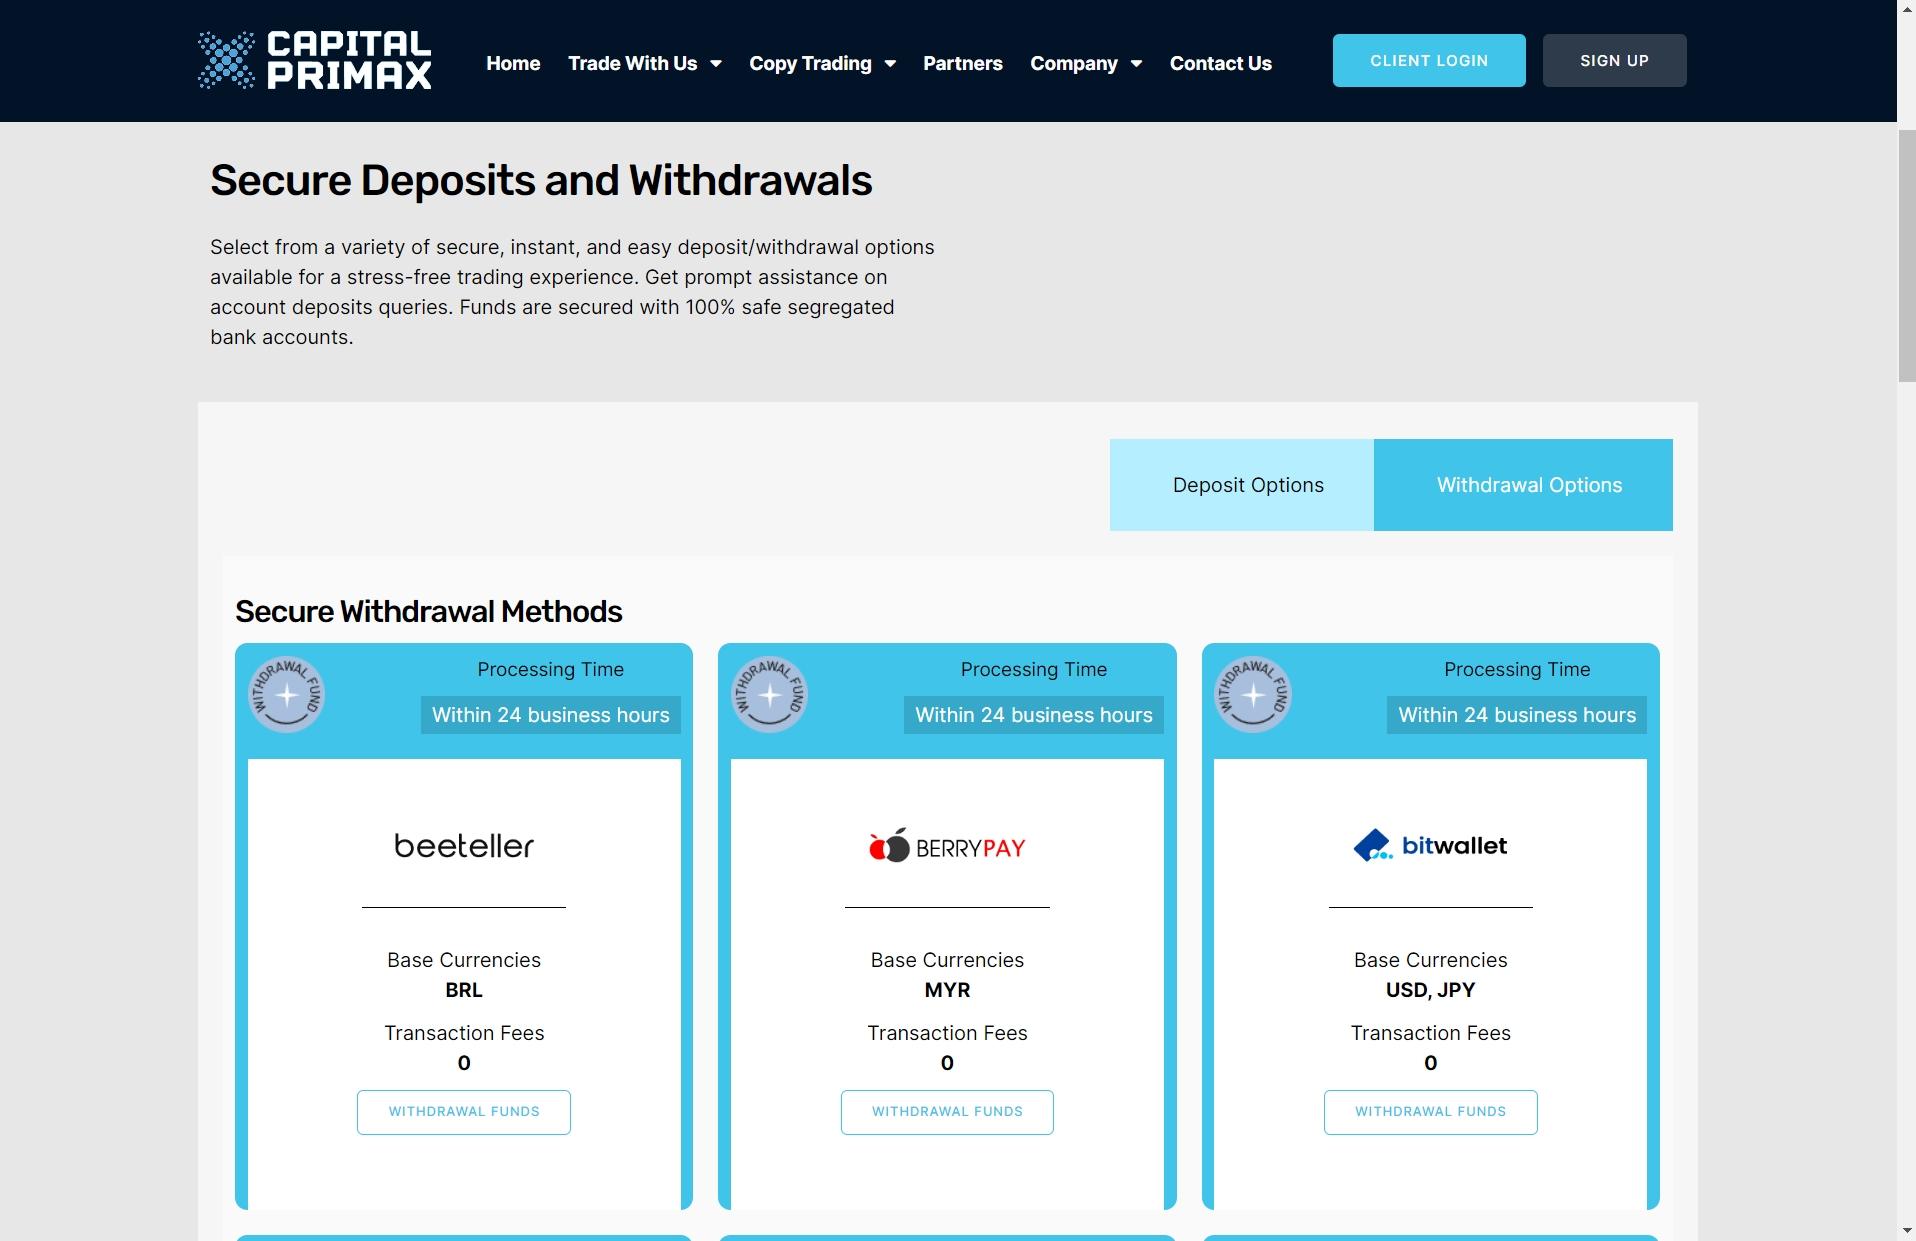The image size is (1916, 1241).
Task: Click 'Within 24 business hours' on bitwallet card
Action: (x=1517, y=715)
